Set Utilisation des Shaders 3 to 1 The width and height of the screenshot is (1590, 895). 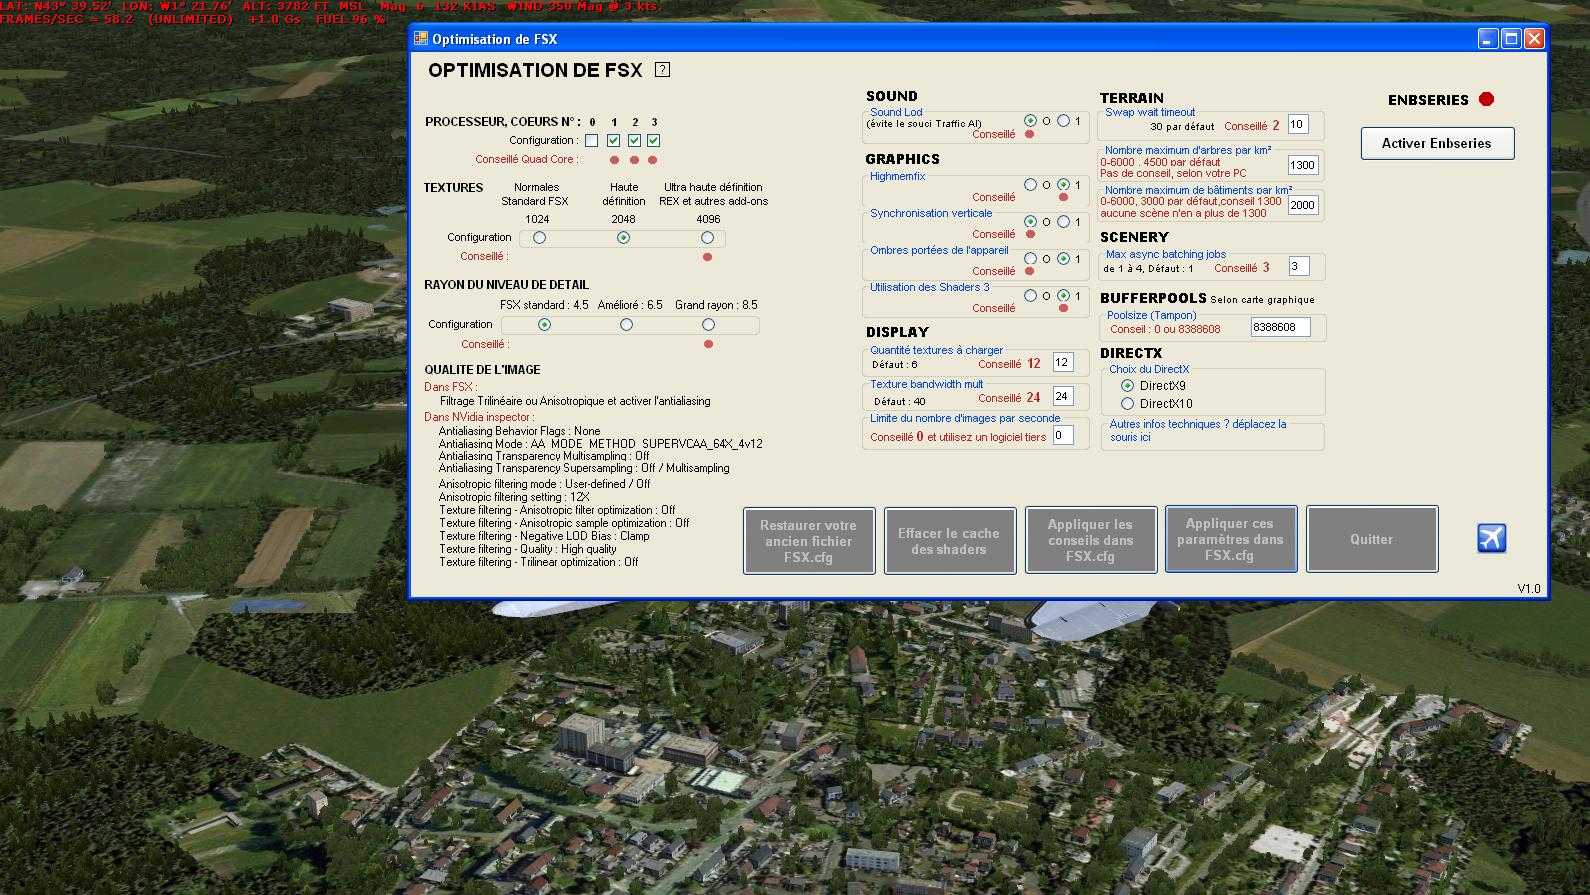point(1063,296)
